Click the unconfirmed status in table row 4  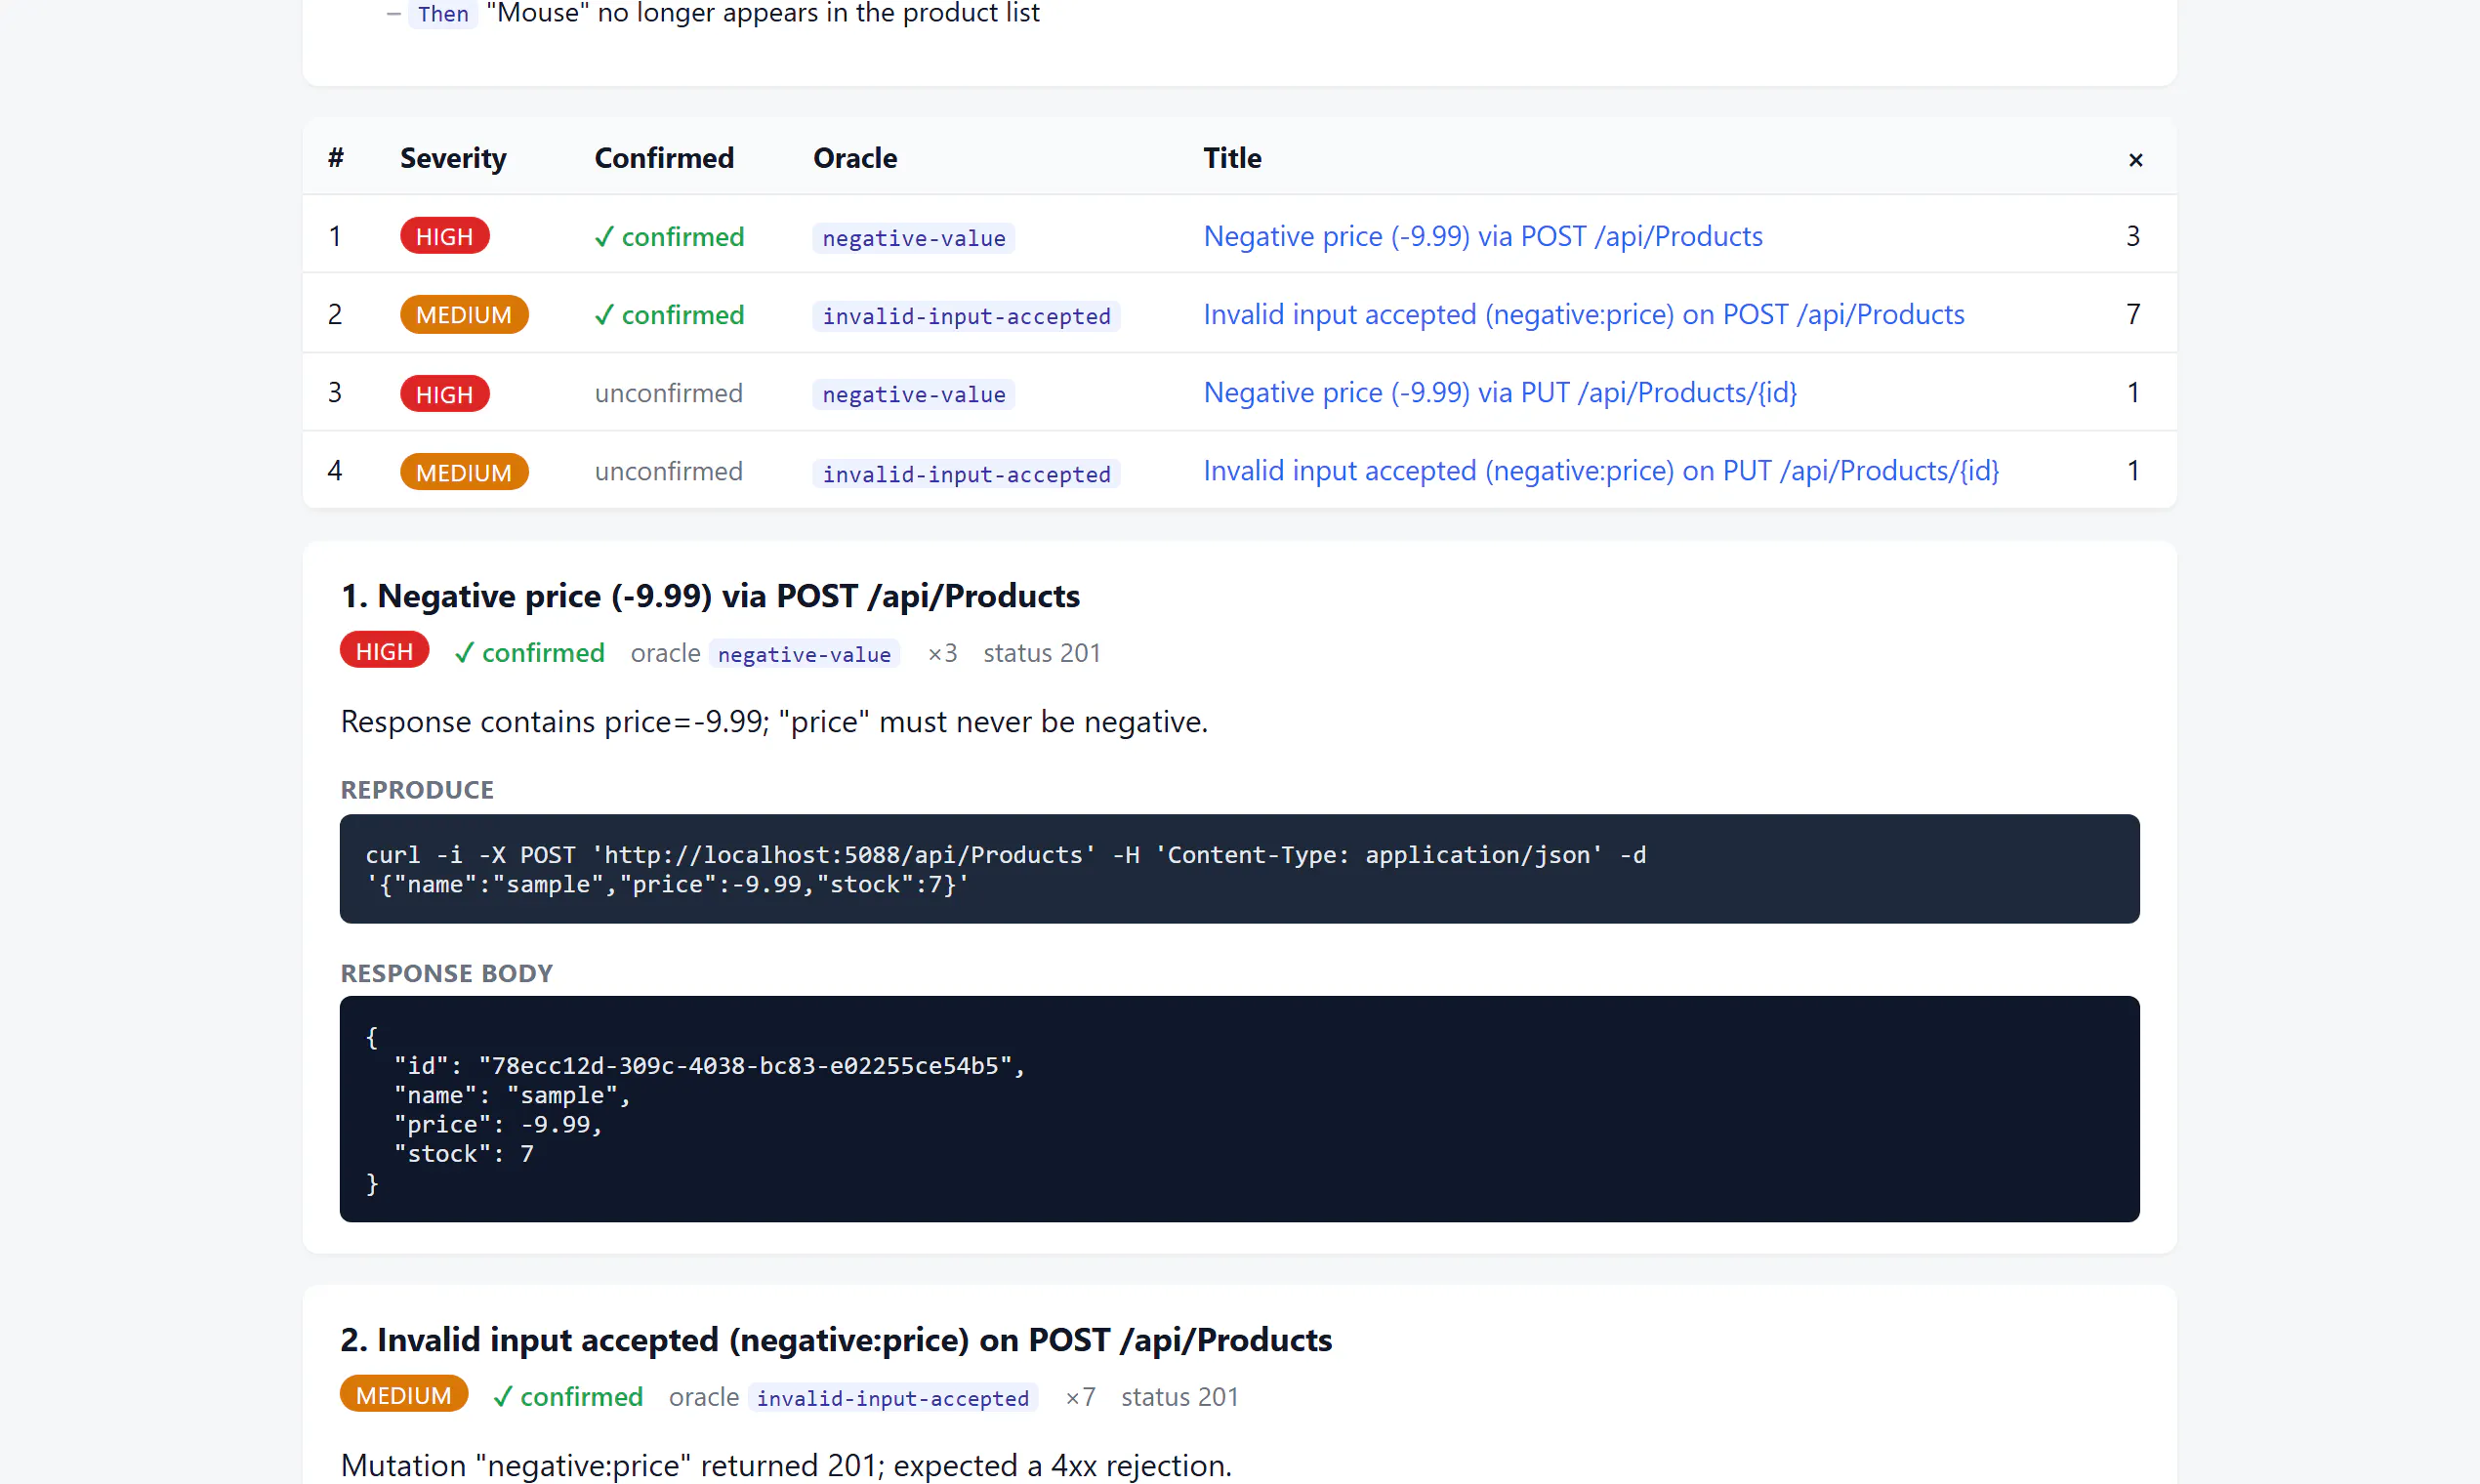coord(669,470)
